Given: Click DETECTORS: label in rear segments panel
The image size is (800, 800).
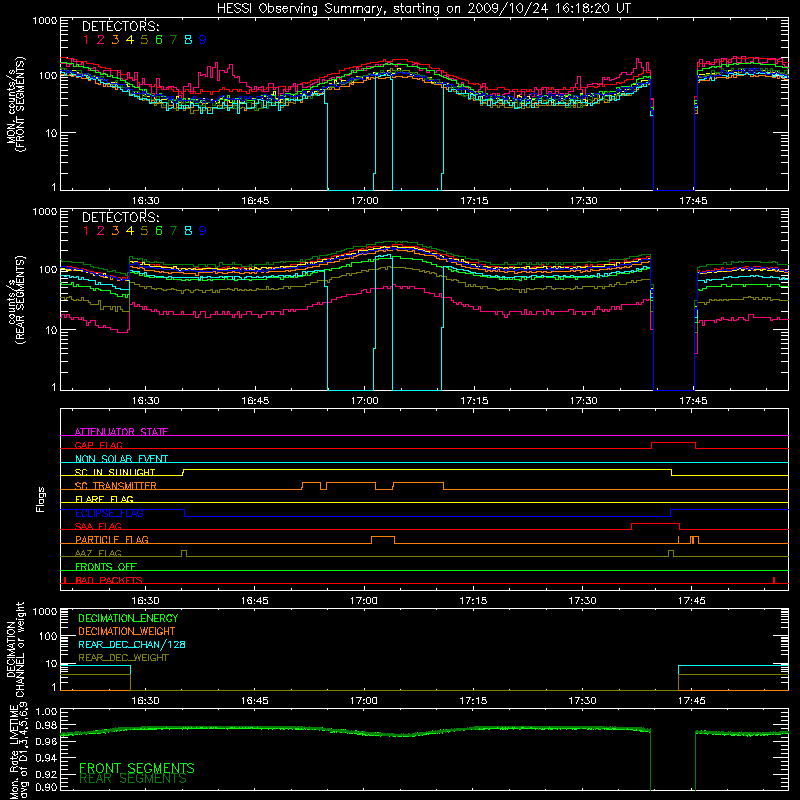Looking at the screenshot, I should click(120, 218).
